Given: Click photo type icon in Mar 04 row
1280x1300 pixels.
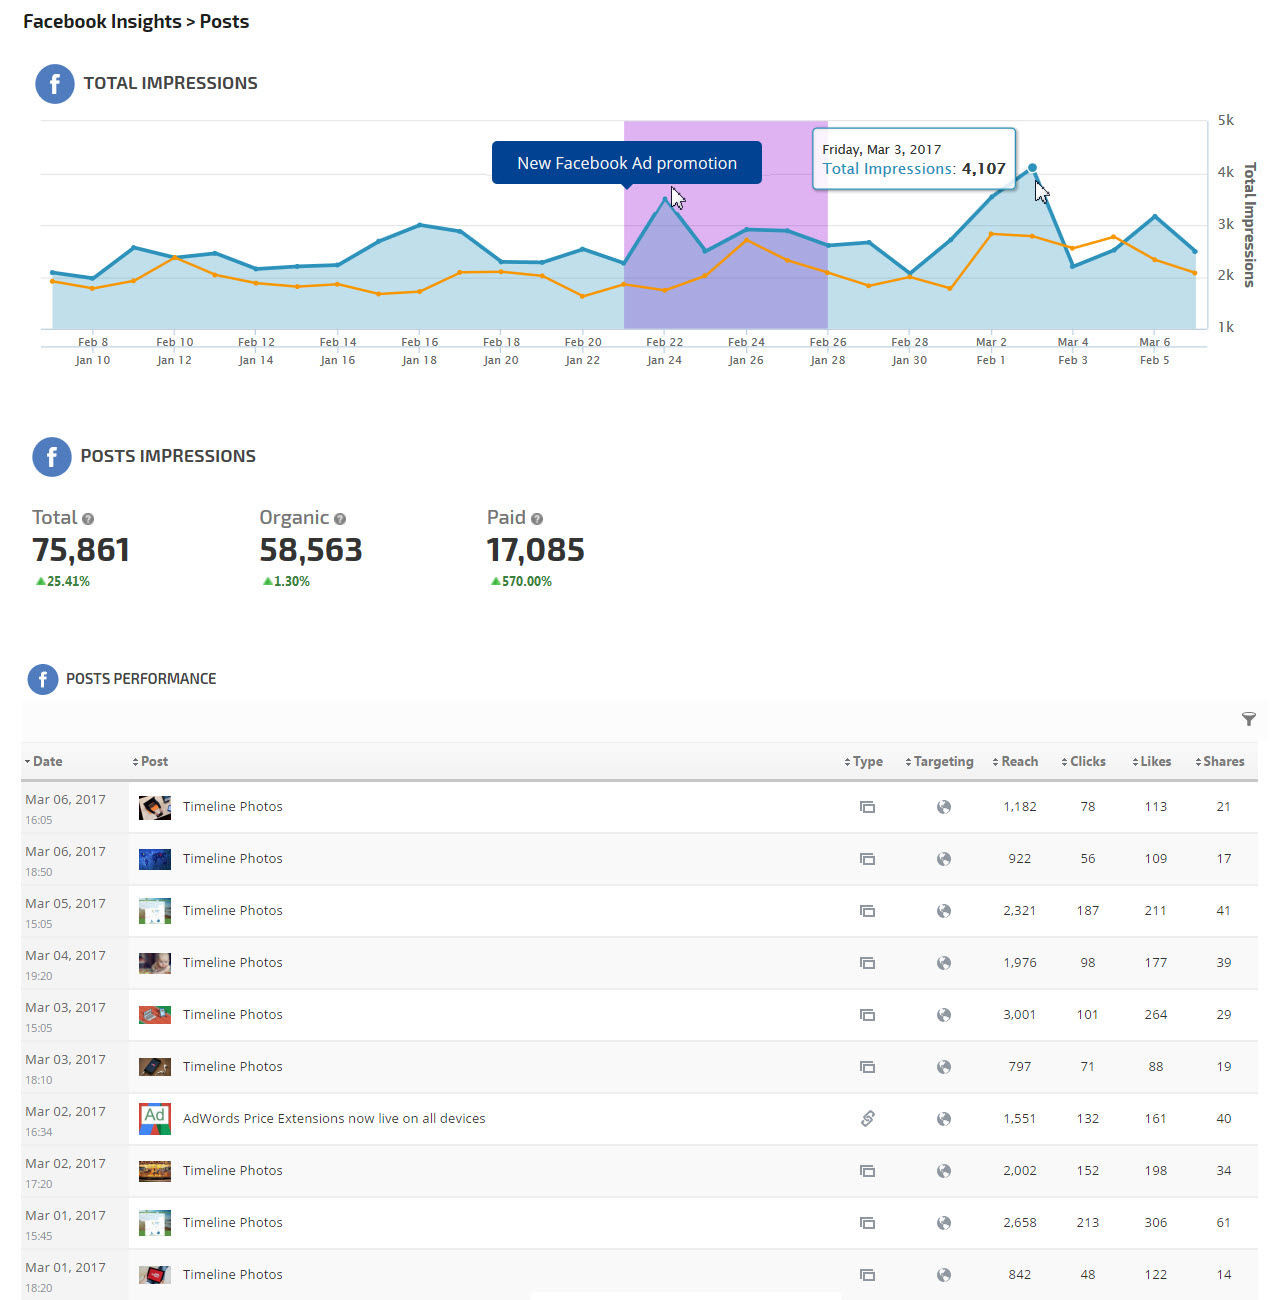Looking at the screenshot, I should pyautogui.click(x=867, y=963).
